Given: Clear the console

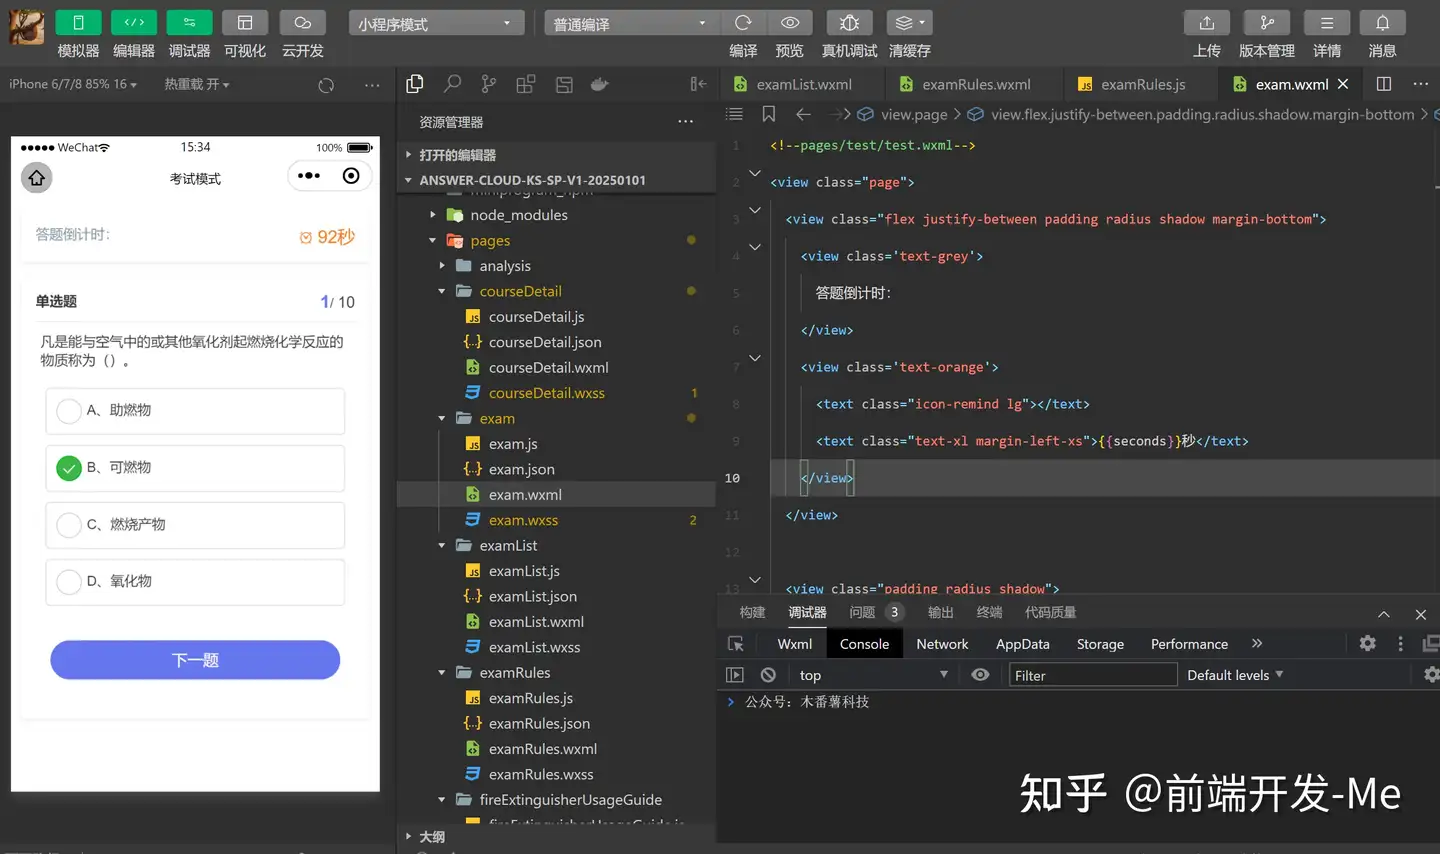Looking at the screenshot, I should coord(768,675).
